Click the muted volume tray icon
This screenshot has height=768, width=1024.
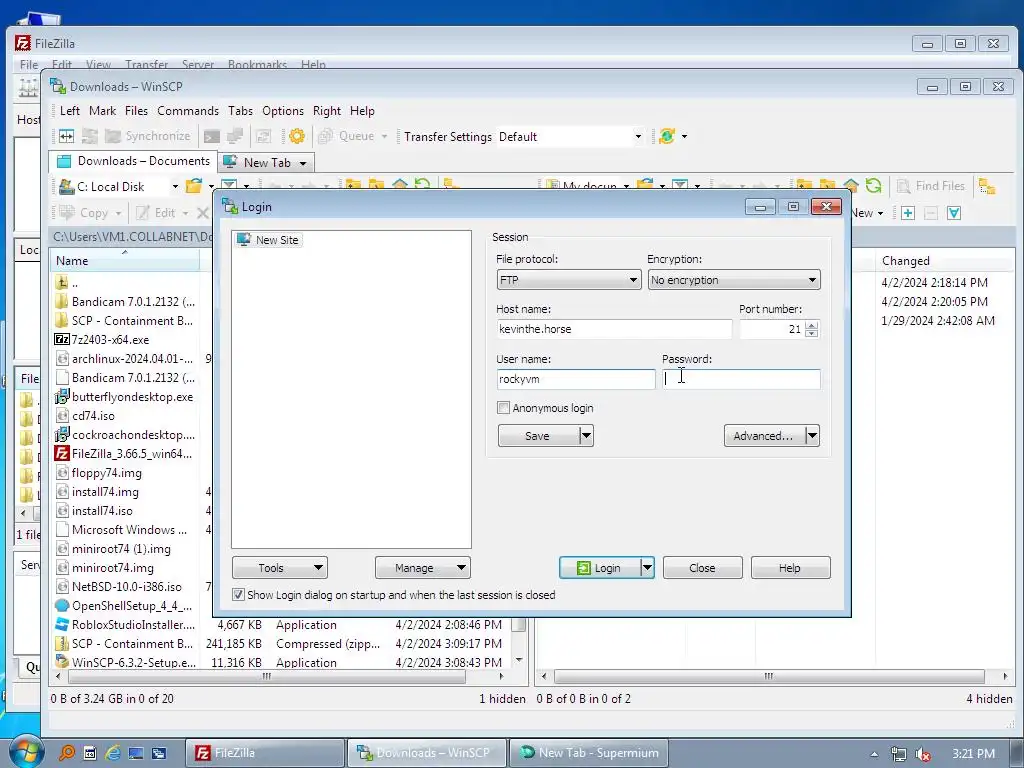923,754
